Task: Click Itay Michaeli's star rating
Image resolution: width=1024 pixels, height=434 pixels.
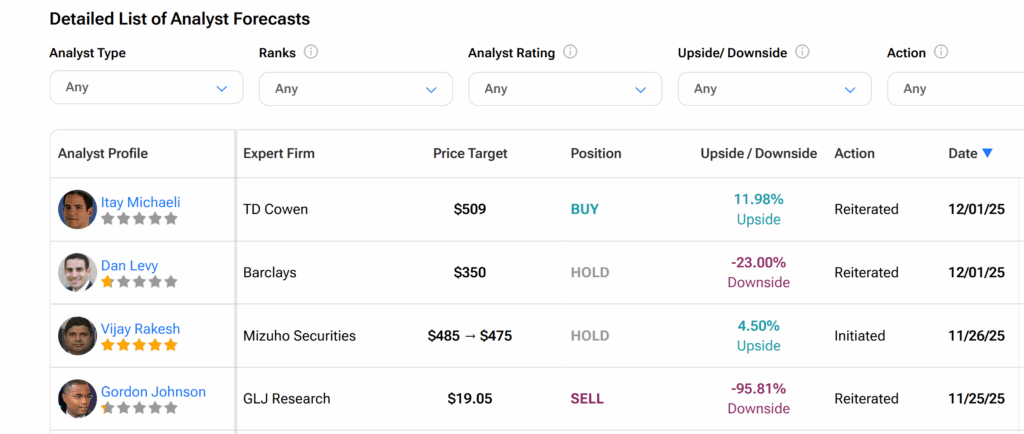Action: click(x=139, y=219)
